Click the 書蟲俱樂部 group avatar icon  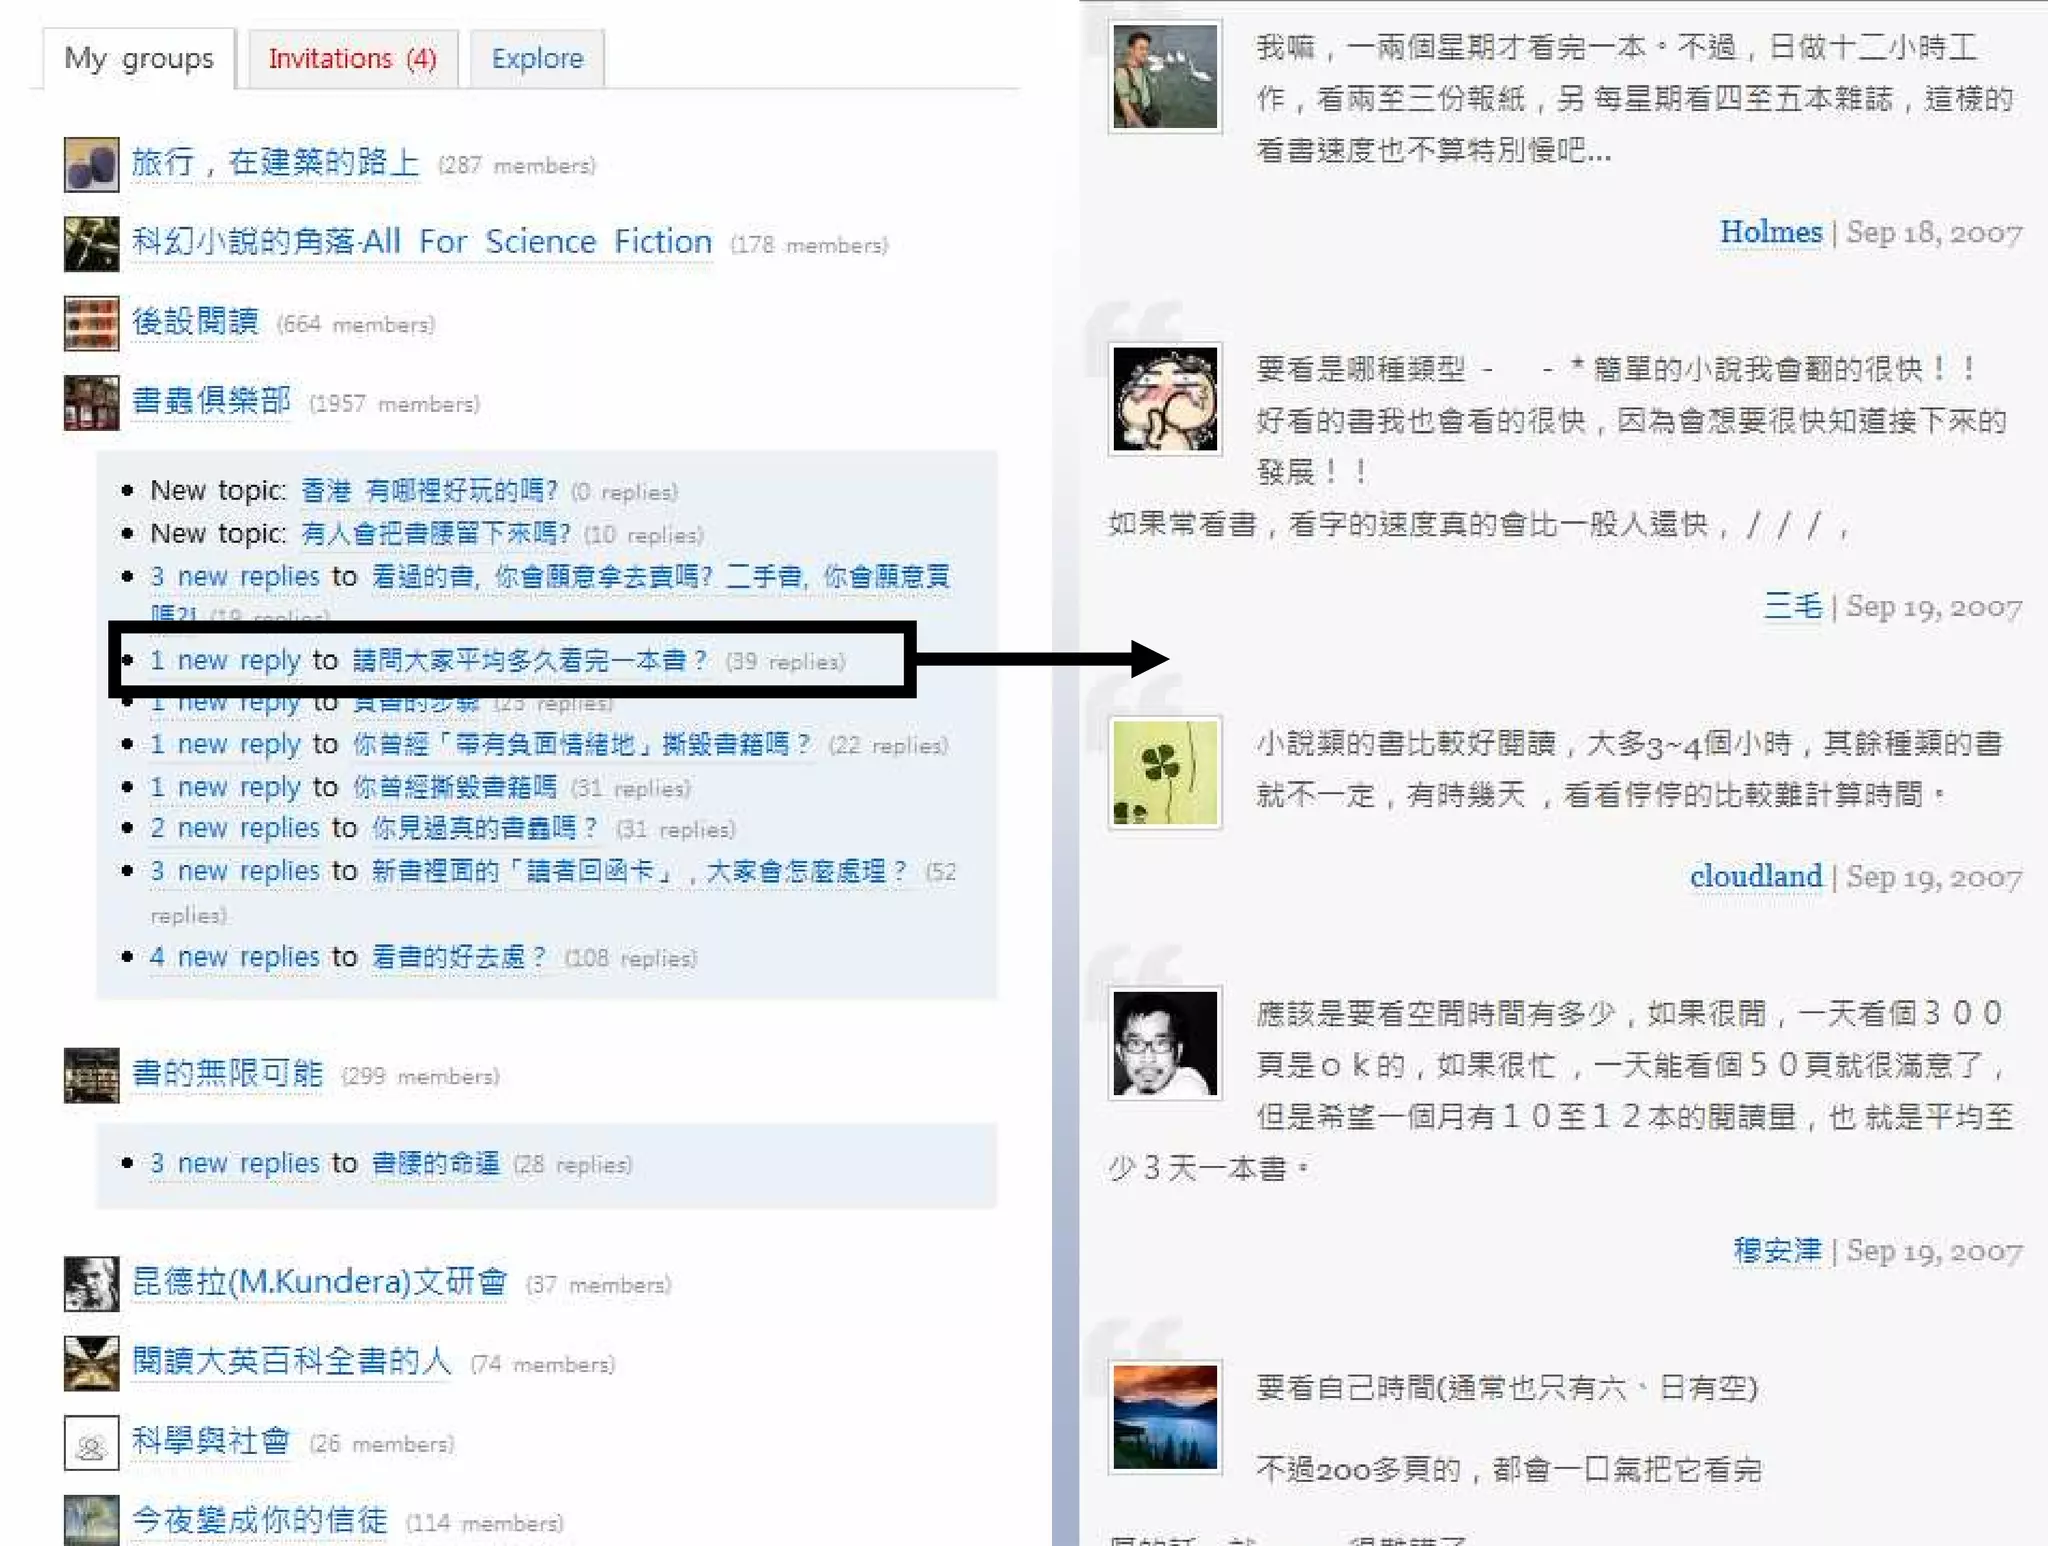point(91,402)
